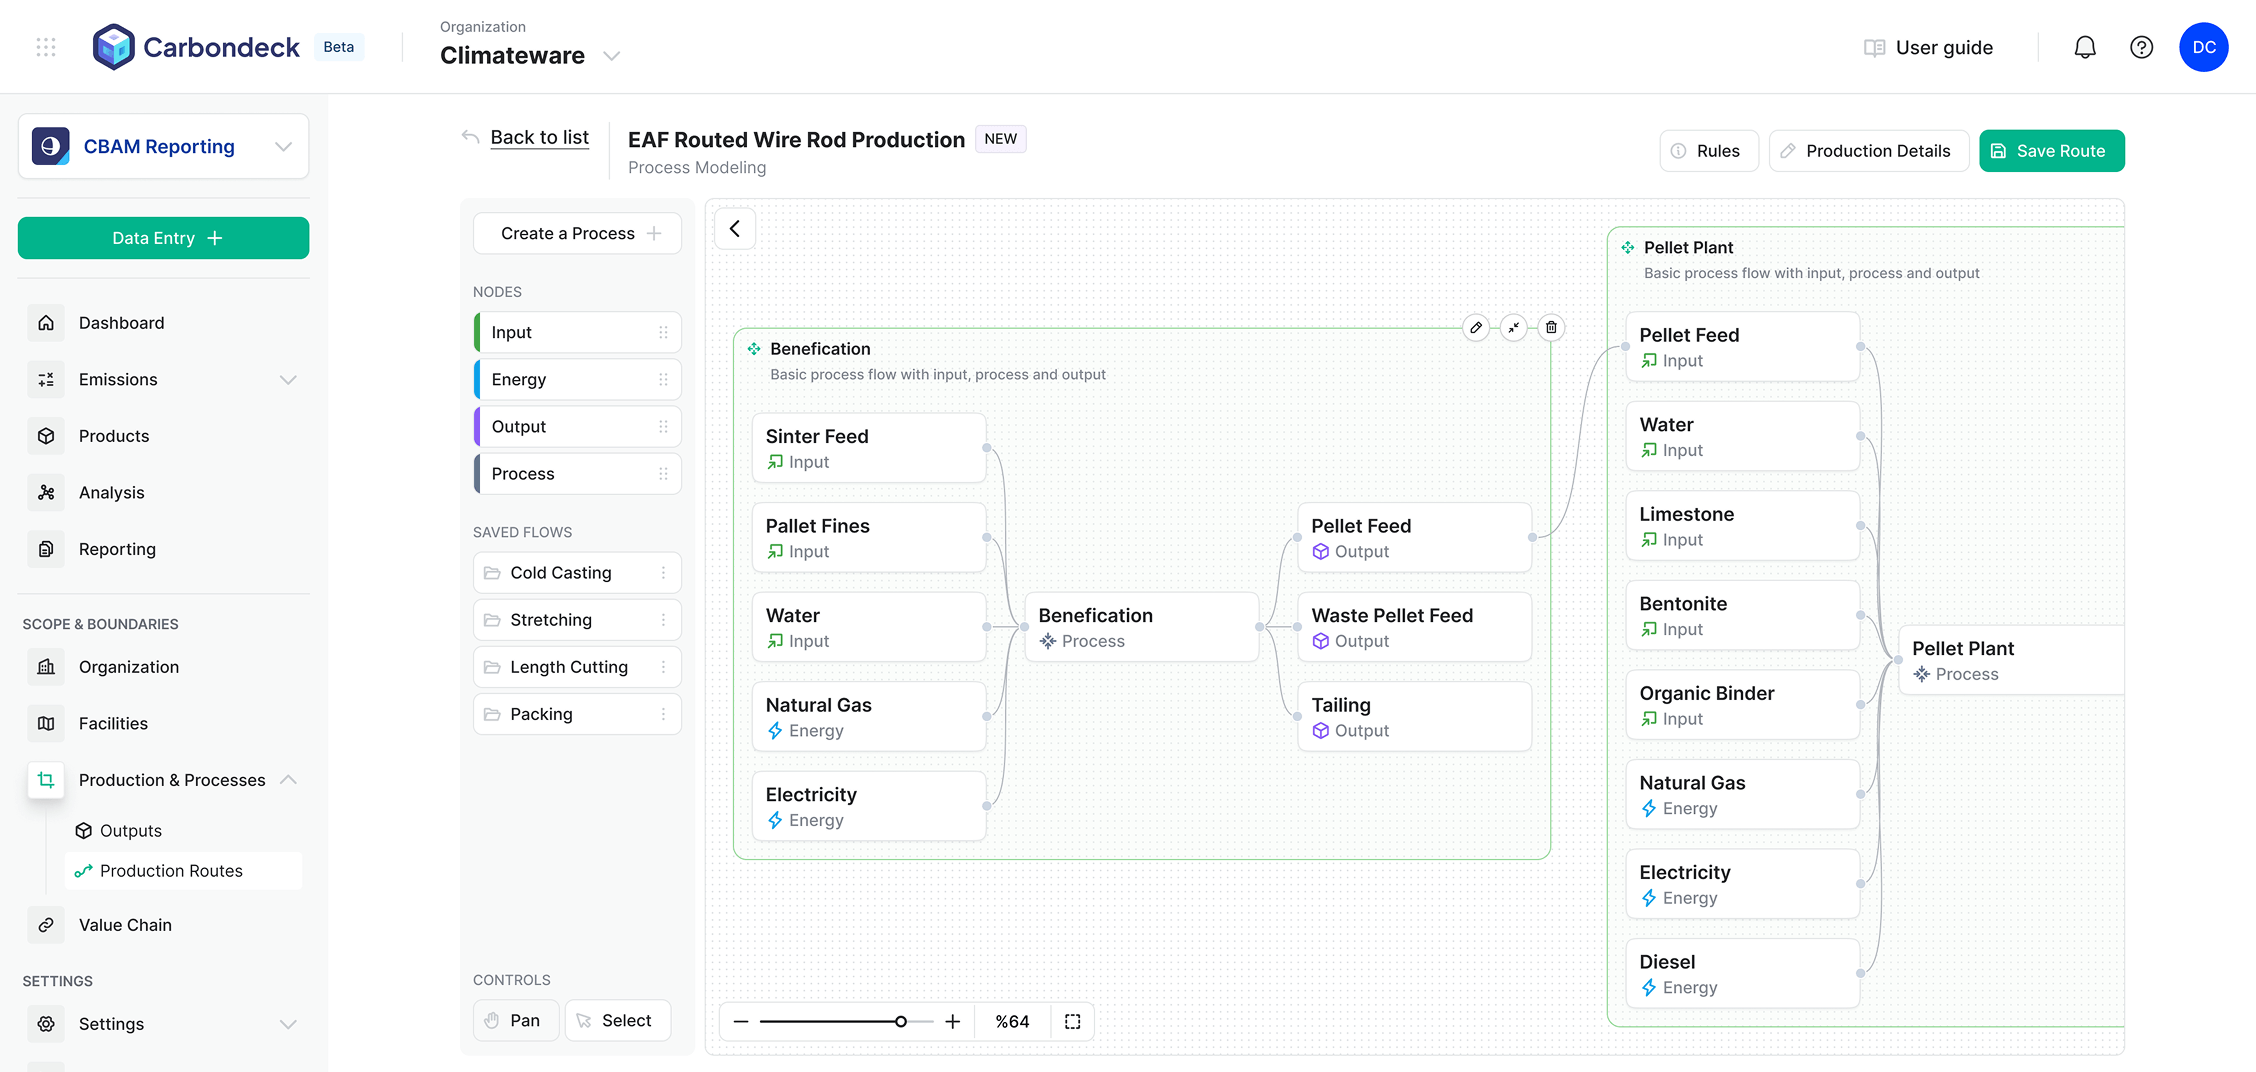Open the Production Routes with route arrow icon
Image resolution: width=2256 pixels, height=1072 pixels.
pos(82,870)
